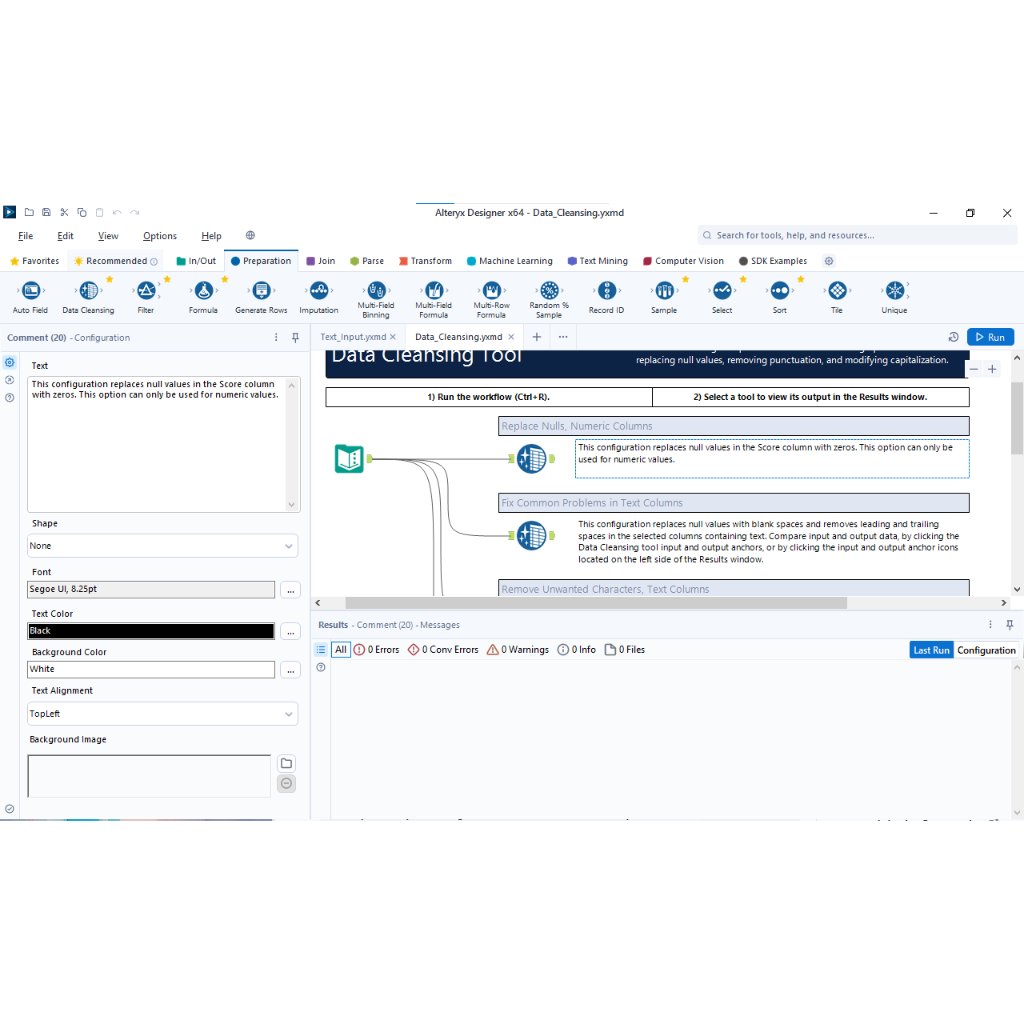Zoom in on the canvas
This screenshot has height=1024, width=1024.
point(992,369)
